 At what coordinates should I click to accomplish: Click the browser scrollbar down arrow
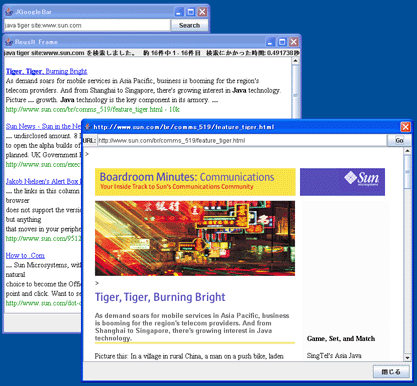(407, 357)
